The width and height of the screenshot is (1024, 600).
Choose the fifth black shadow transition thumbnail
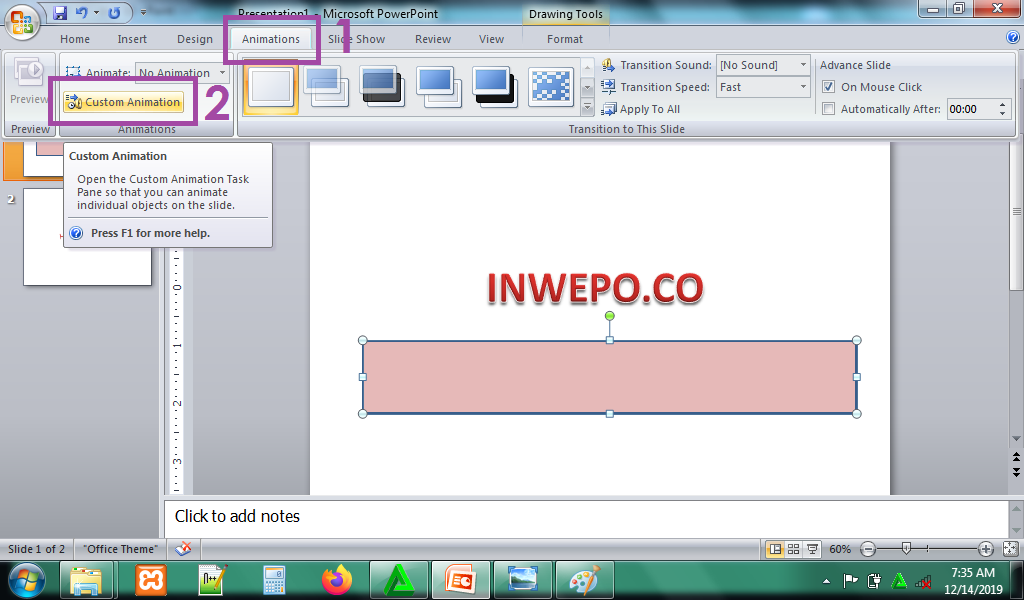(495, 86)
